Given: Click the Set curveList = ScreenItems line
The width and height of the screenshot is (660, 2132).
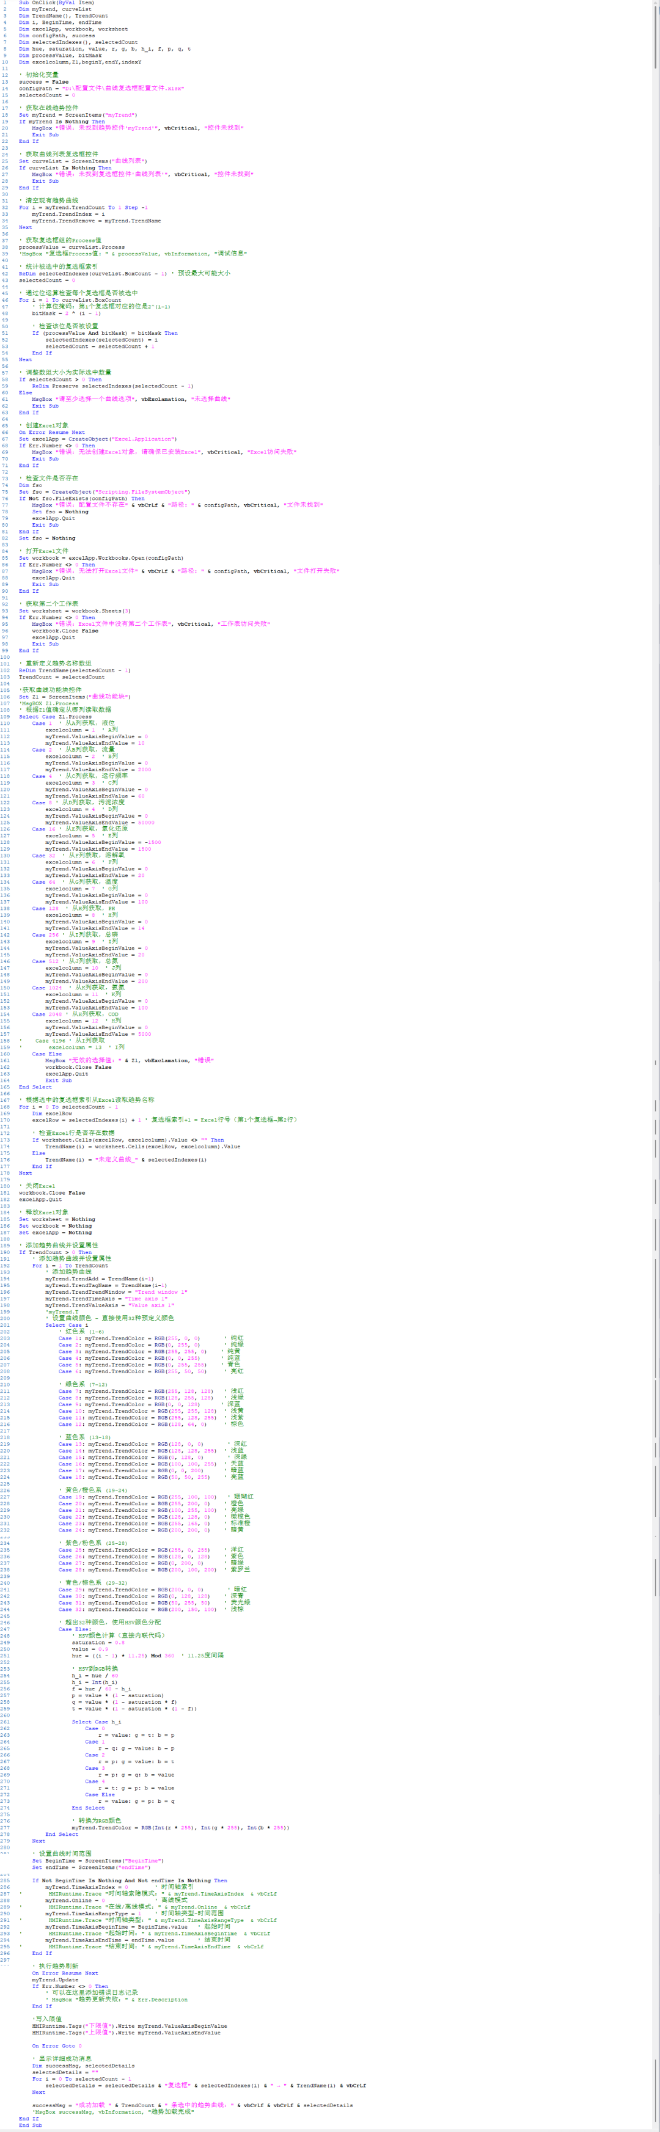Looking at the screenshot, I should click(82, 160).
